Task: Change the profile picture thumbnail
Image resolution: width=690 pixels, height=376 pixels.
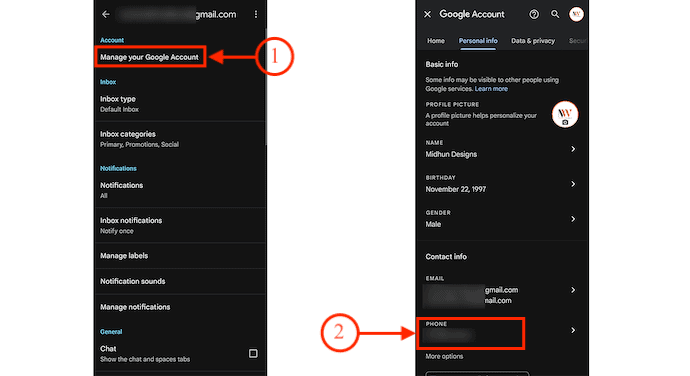Action: coord(565,114)
